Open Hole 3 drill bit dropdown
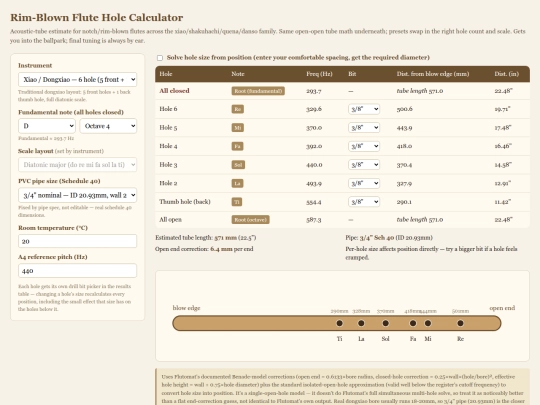The image size is (540, 405). [x=364, y=165]
